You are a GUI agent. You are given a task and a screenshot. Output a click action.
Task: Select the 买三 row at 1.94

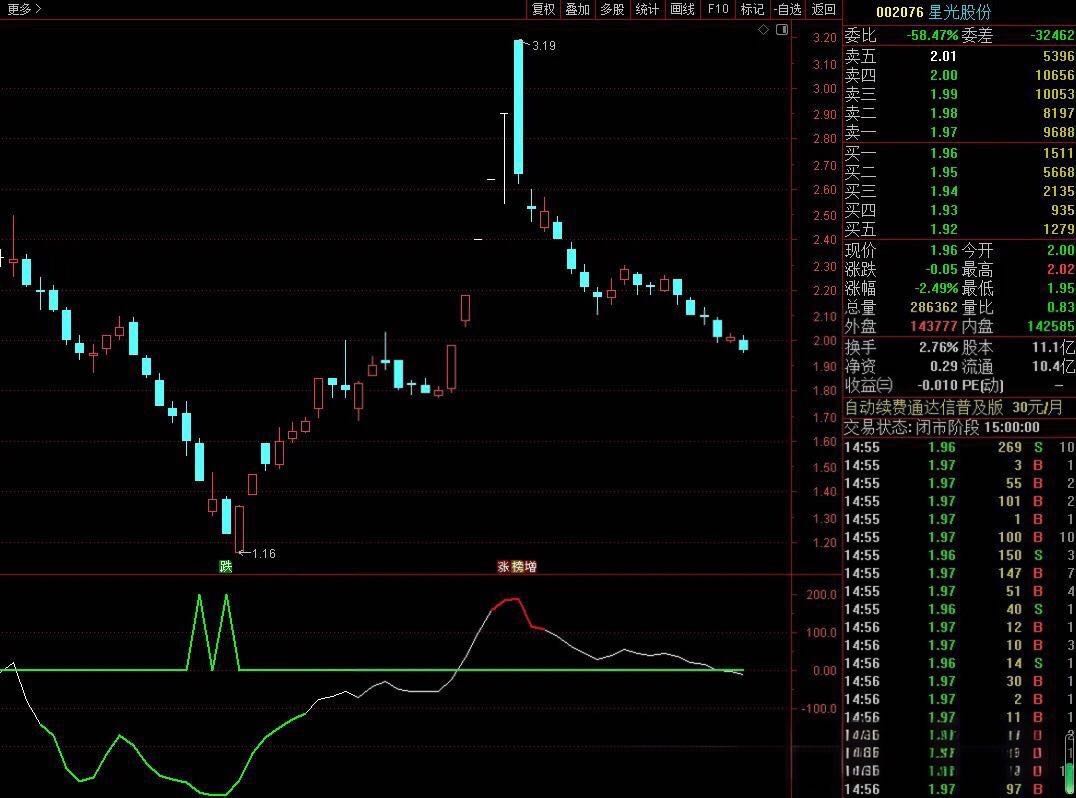959,191
